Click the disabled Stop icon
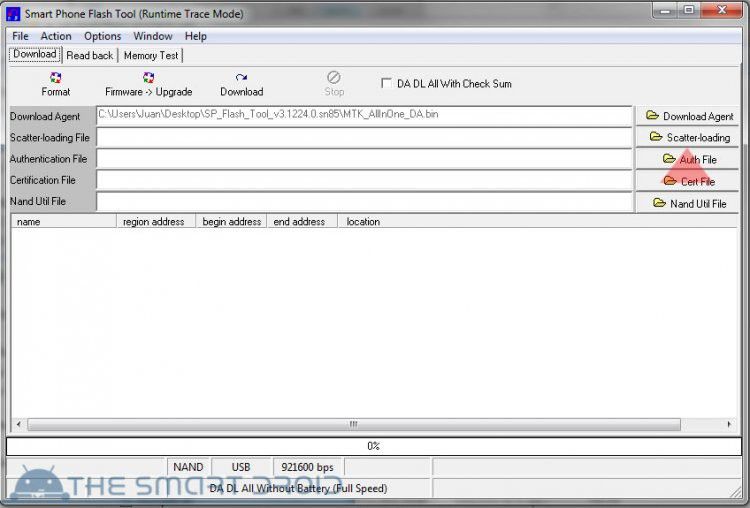 coord(333,77)
